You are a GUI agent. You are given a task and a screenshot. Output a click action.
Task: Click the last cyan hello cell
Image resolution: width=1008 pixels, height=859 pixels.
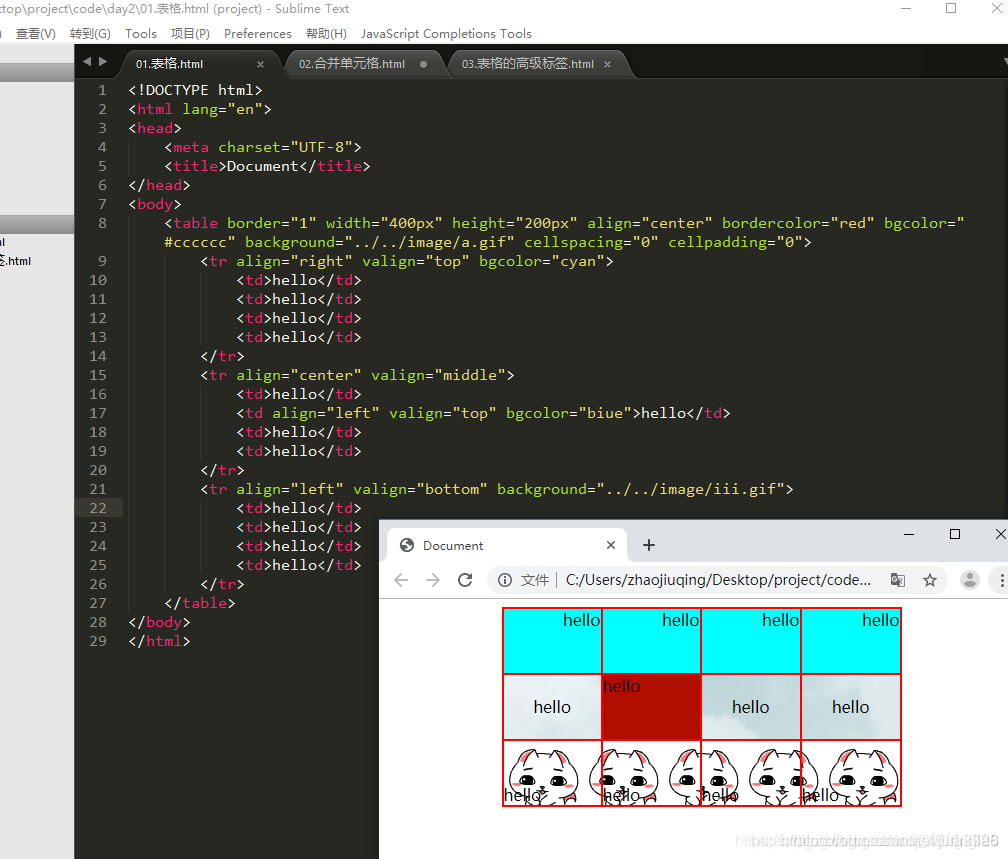point(850,641)
